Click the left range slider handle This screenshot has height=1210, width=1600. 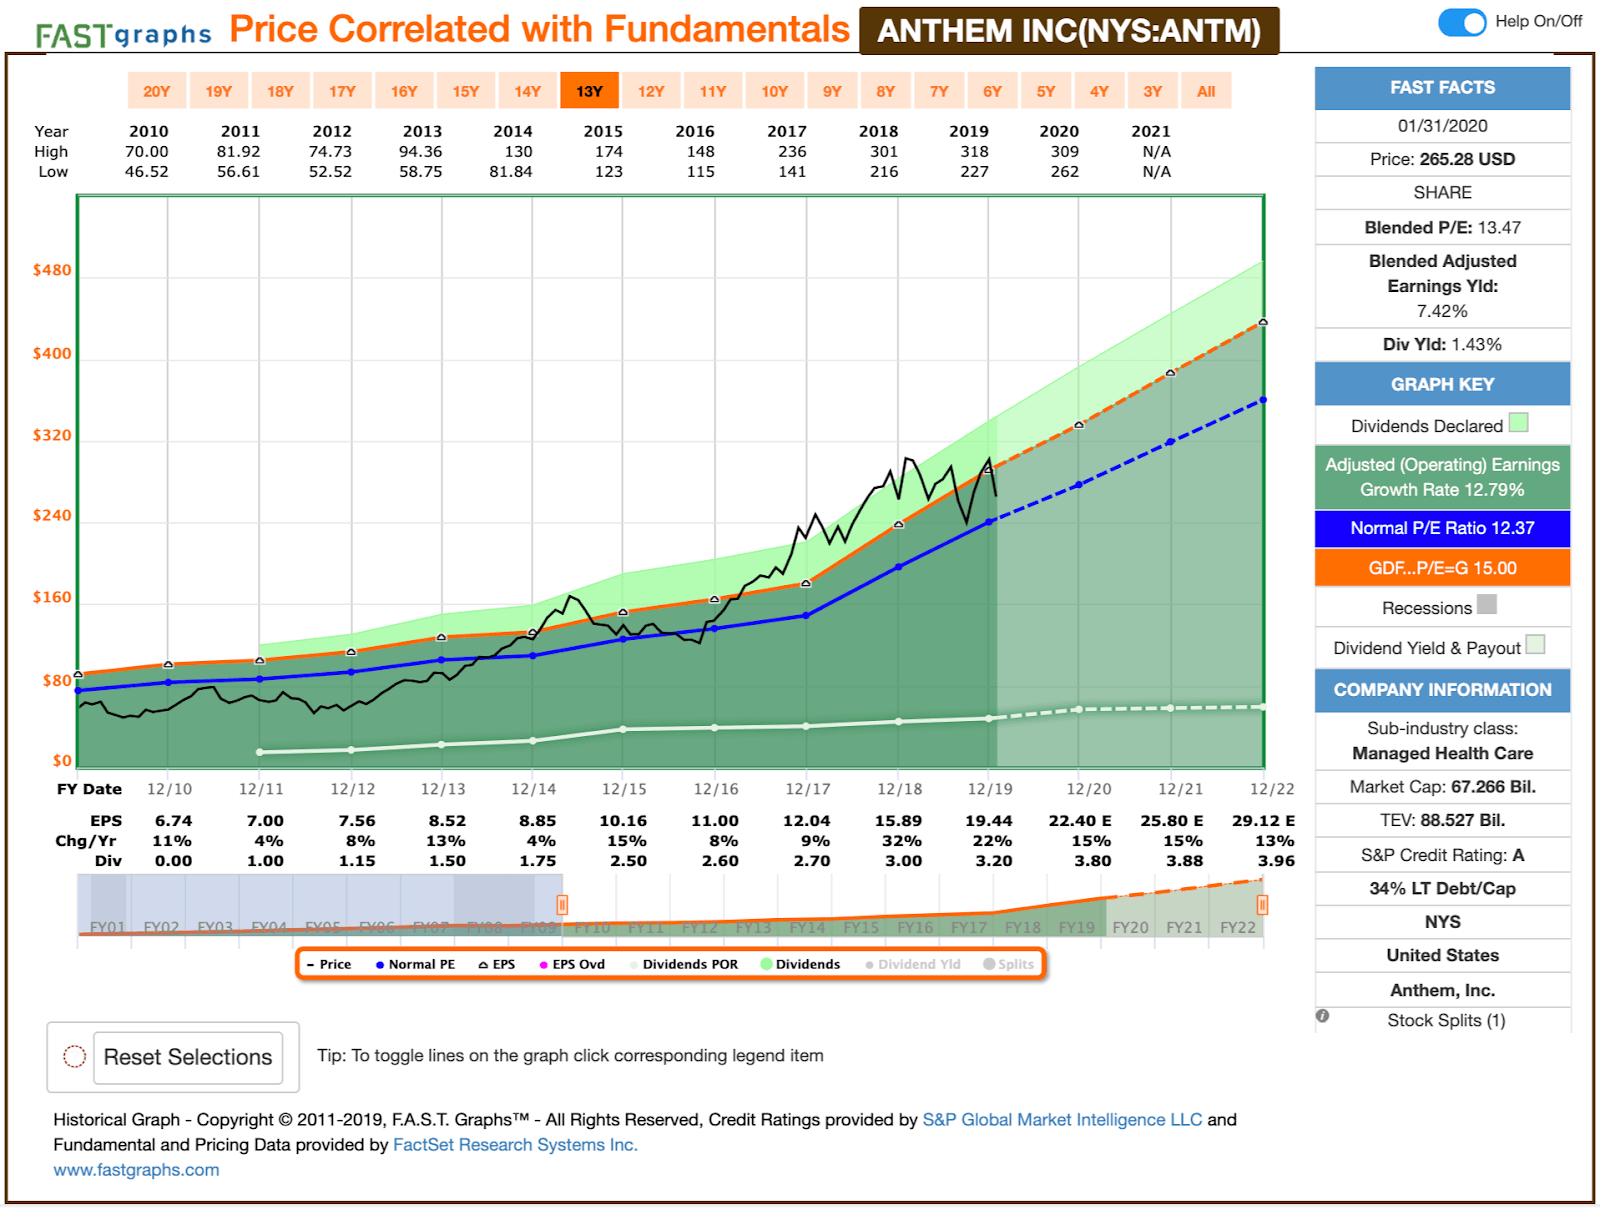click(562, 905)
